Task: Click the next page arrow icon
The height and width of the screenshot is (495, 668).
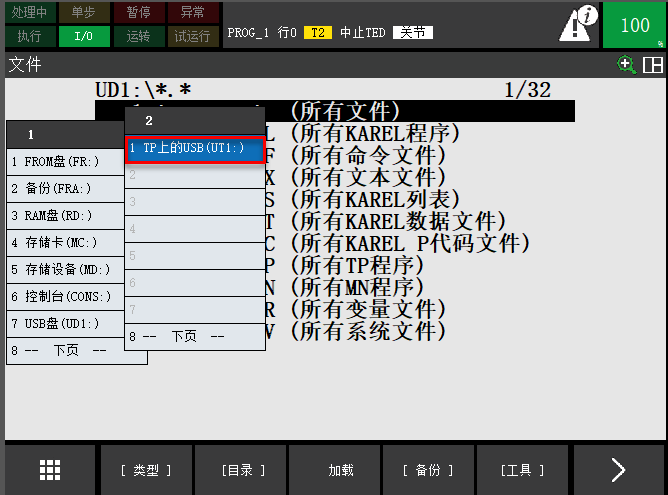Action: pyautogui.click(x=618, y=469)
